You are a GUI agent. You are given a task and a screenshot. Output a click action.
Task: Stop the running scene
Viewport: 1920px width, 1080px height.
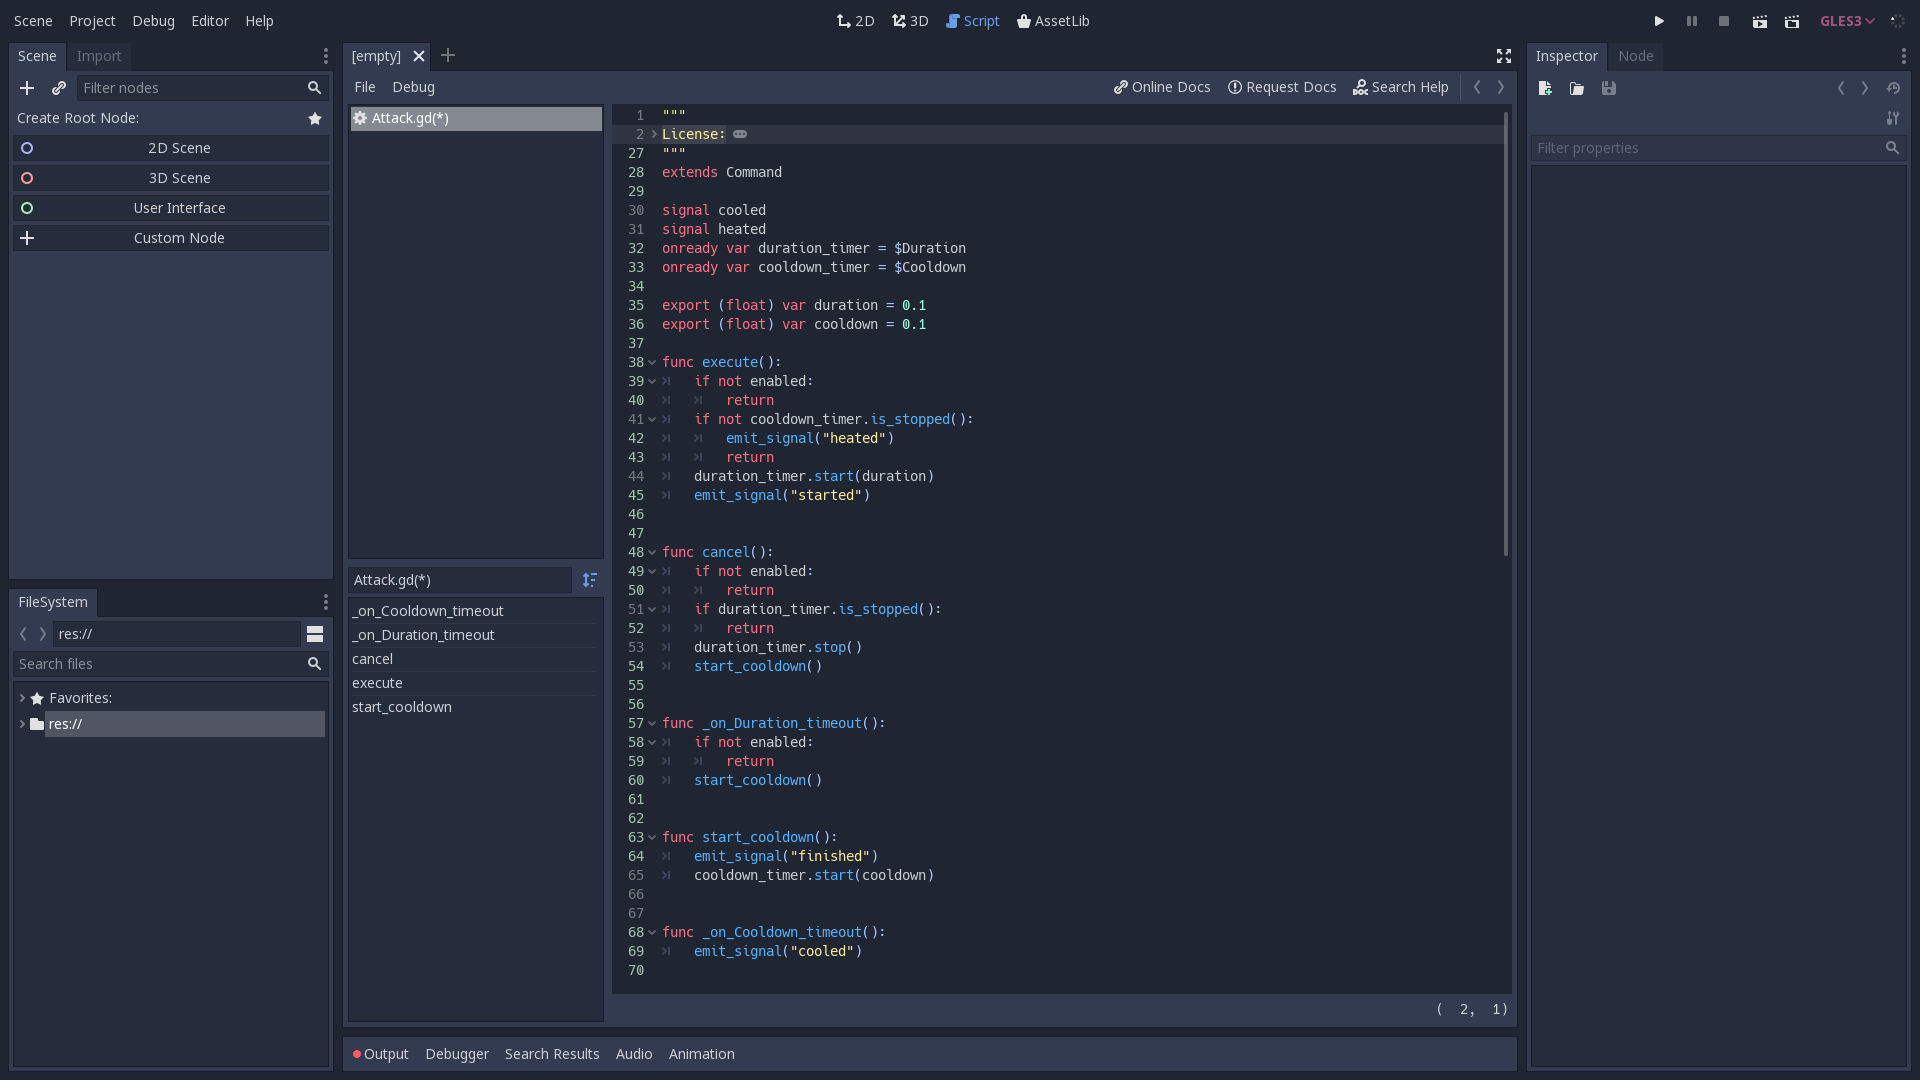1724,20
